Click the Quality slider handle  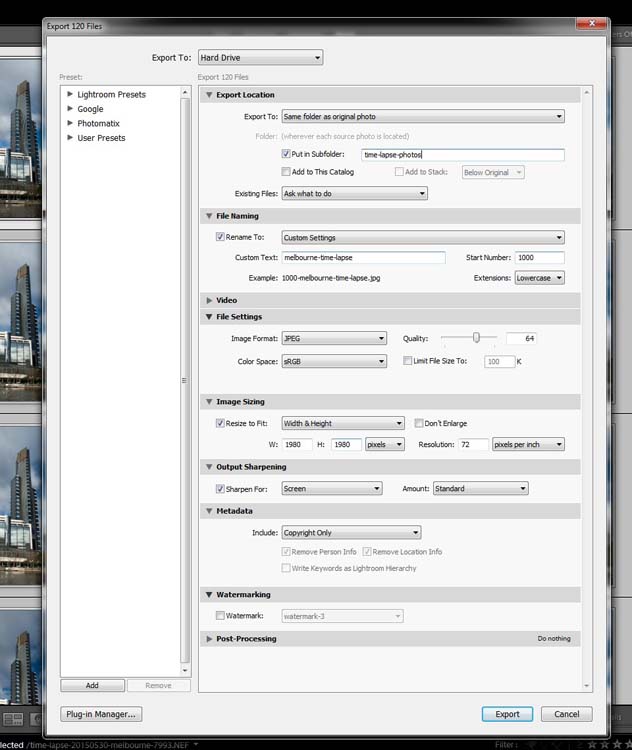[477, 338]
